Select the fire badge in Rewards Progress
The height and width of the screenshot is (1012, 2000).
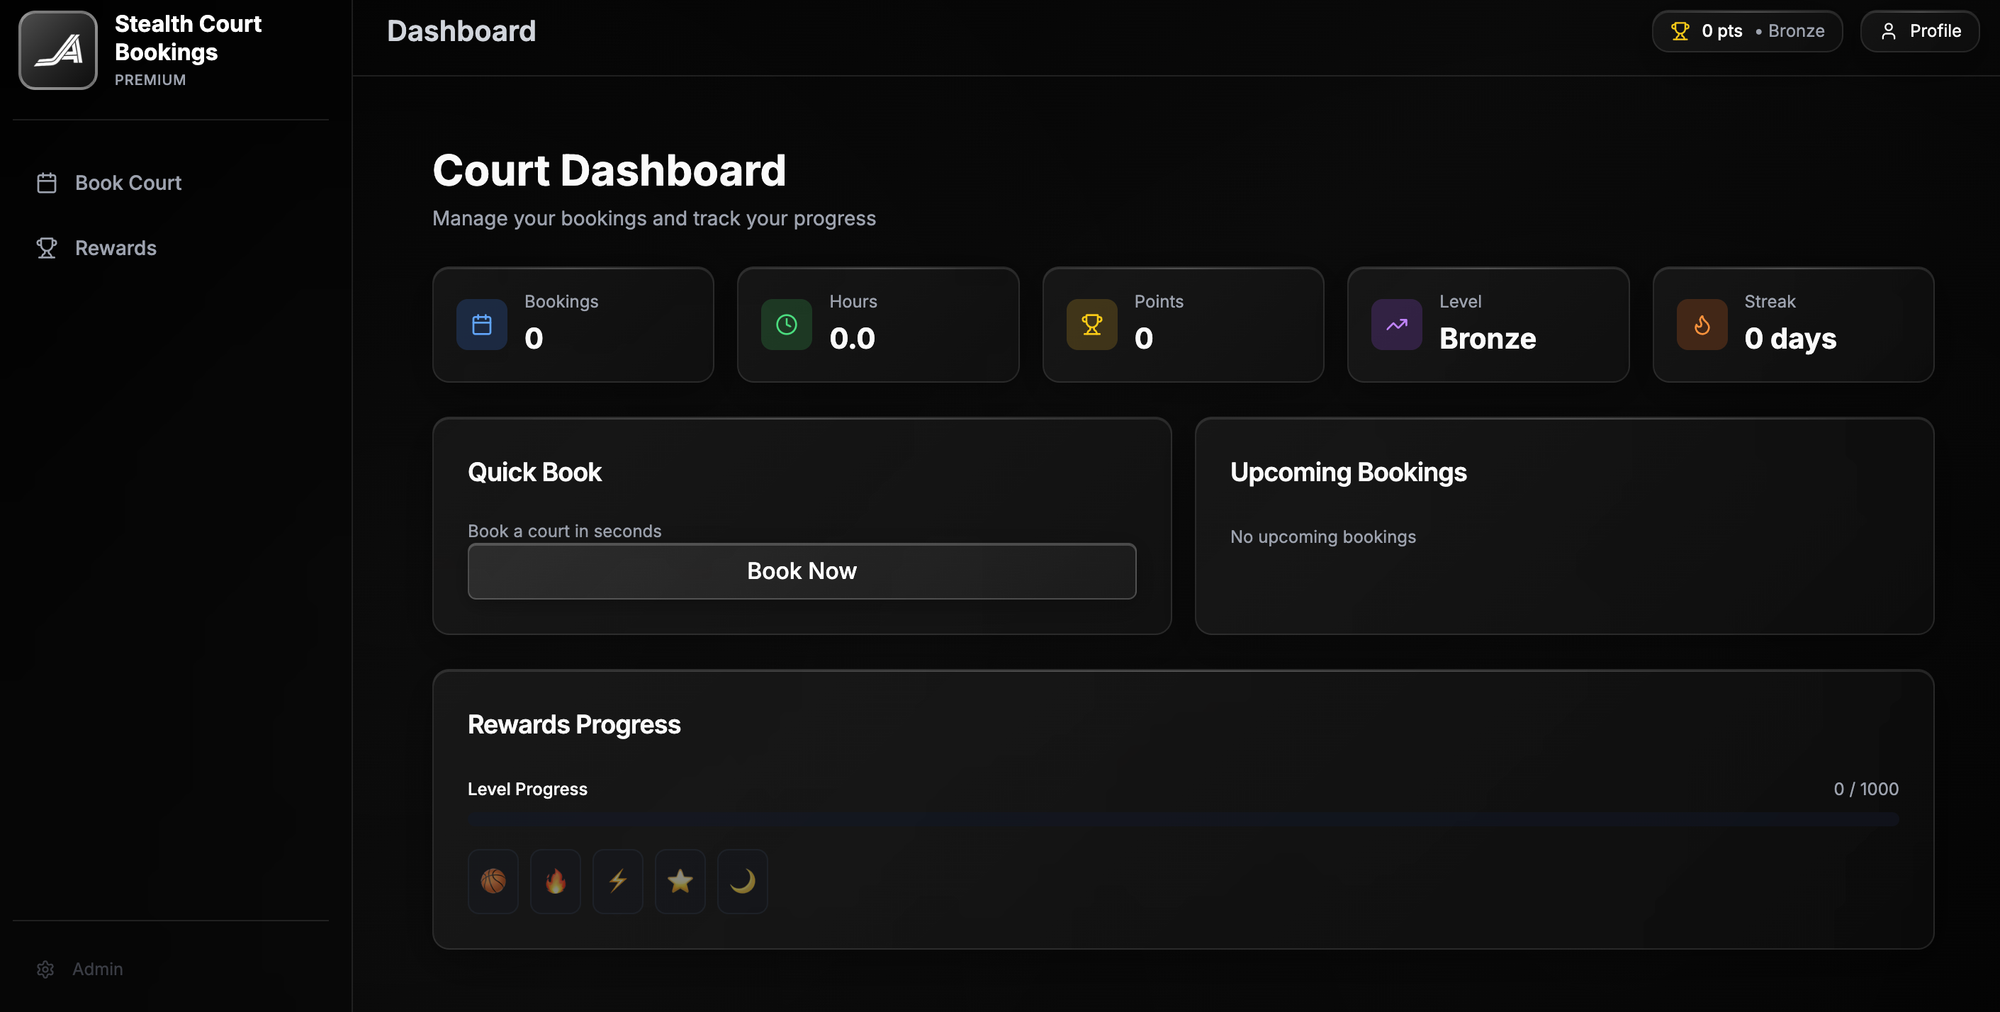[x=555, y=881]
